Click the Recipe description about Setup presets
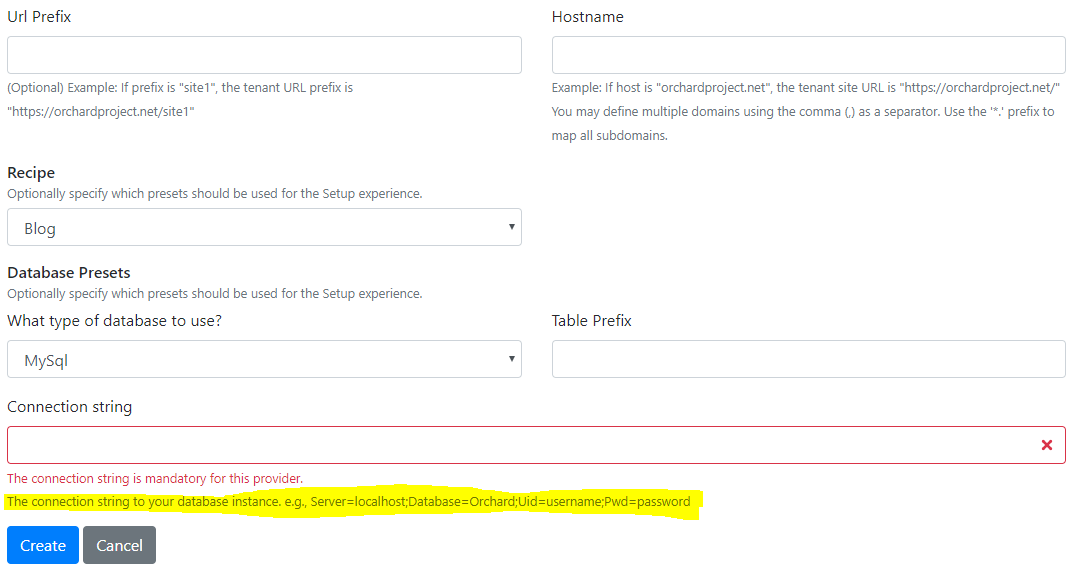Viewport: 1077px width, 574px height. (215, 194)
